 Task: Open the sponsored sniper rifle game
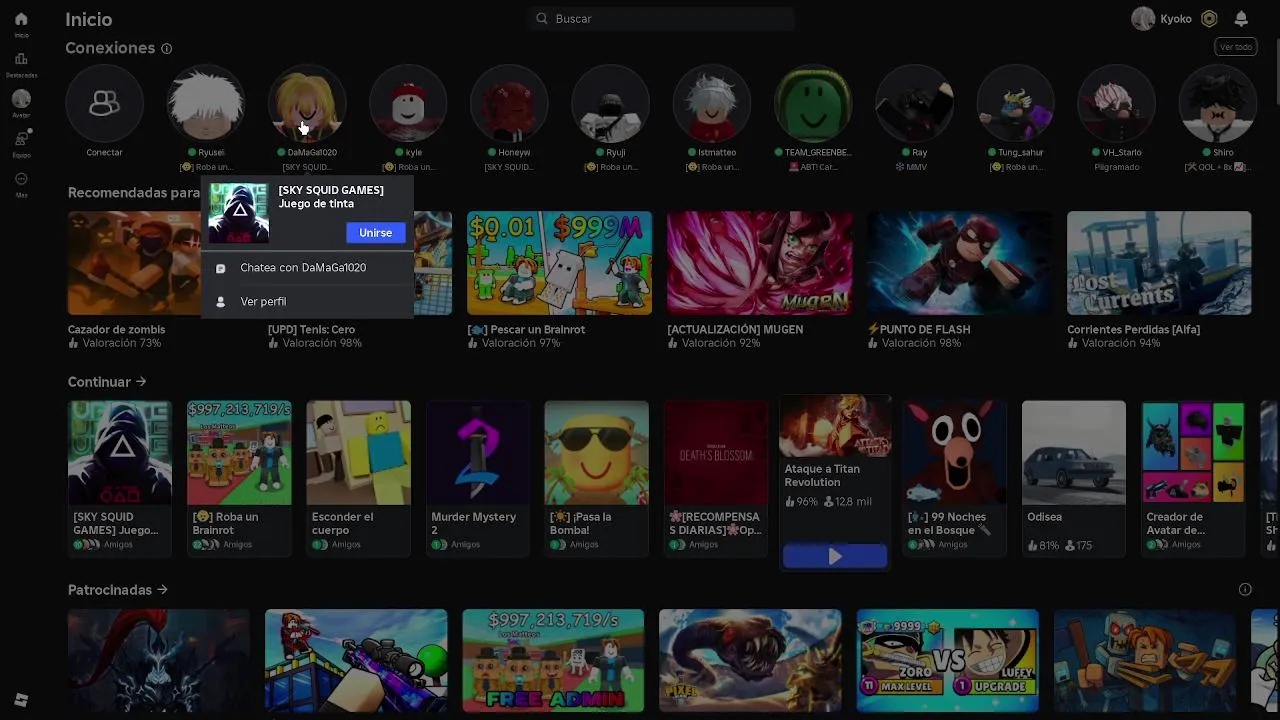(x=356, y=660)
